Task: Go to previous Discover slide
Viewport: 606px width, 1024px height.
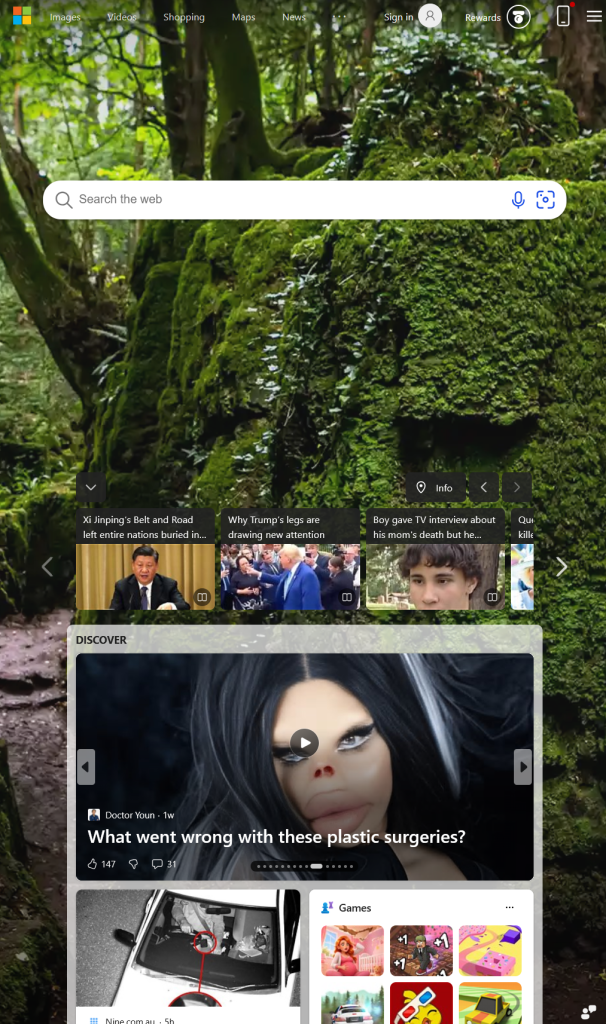Action: (86, 767)
